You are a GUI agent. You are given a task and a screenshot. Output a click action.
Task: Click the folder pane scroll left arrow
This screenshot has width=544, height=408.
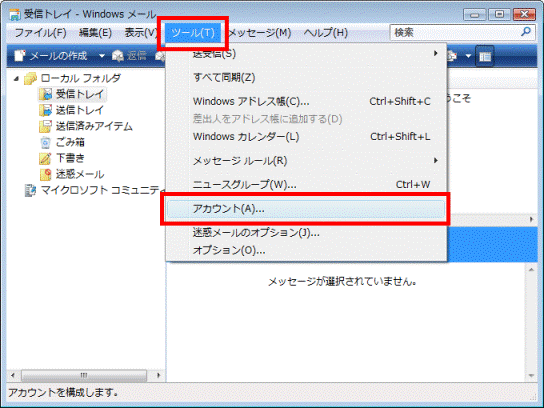tap(13, 375)
